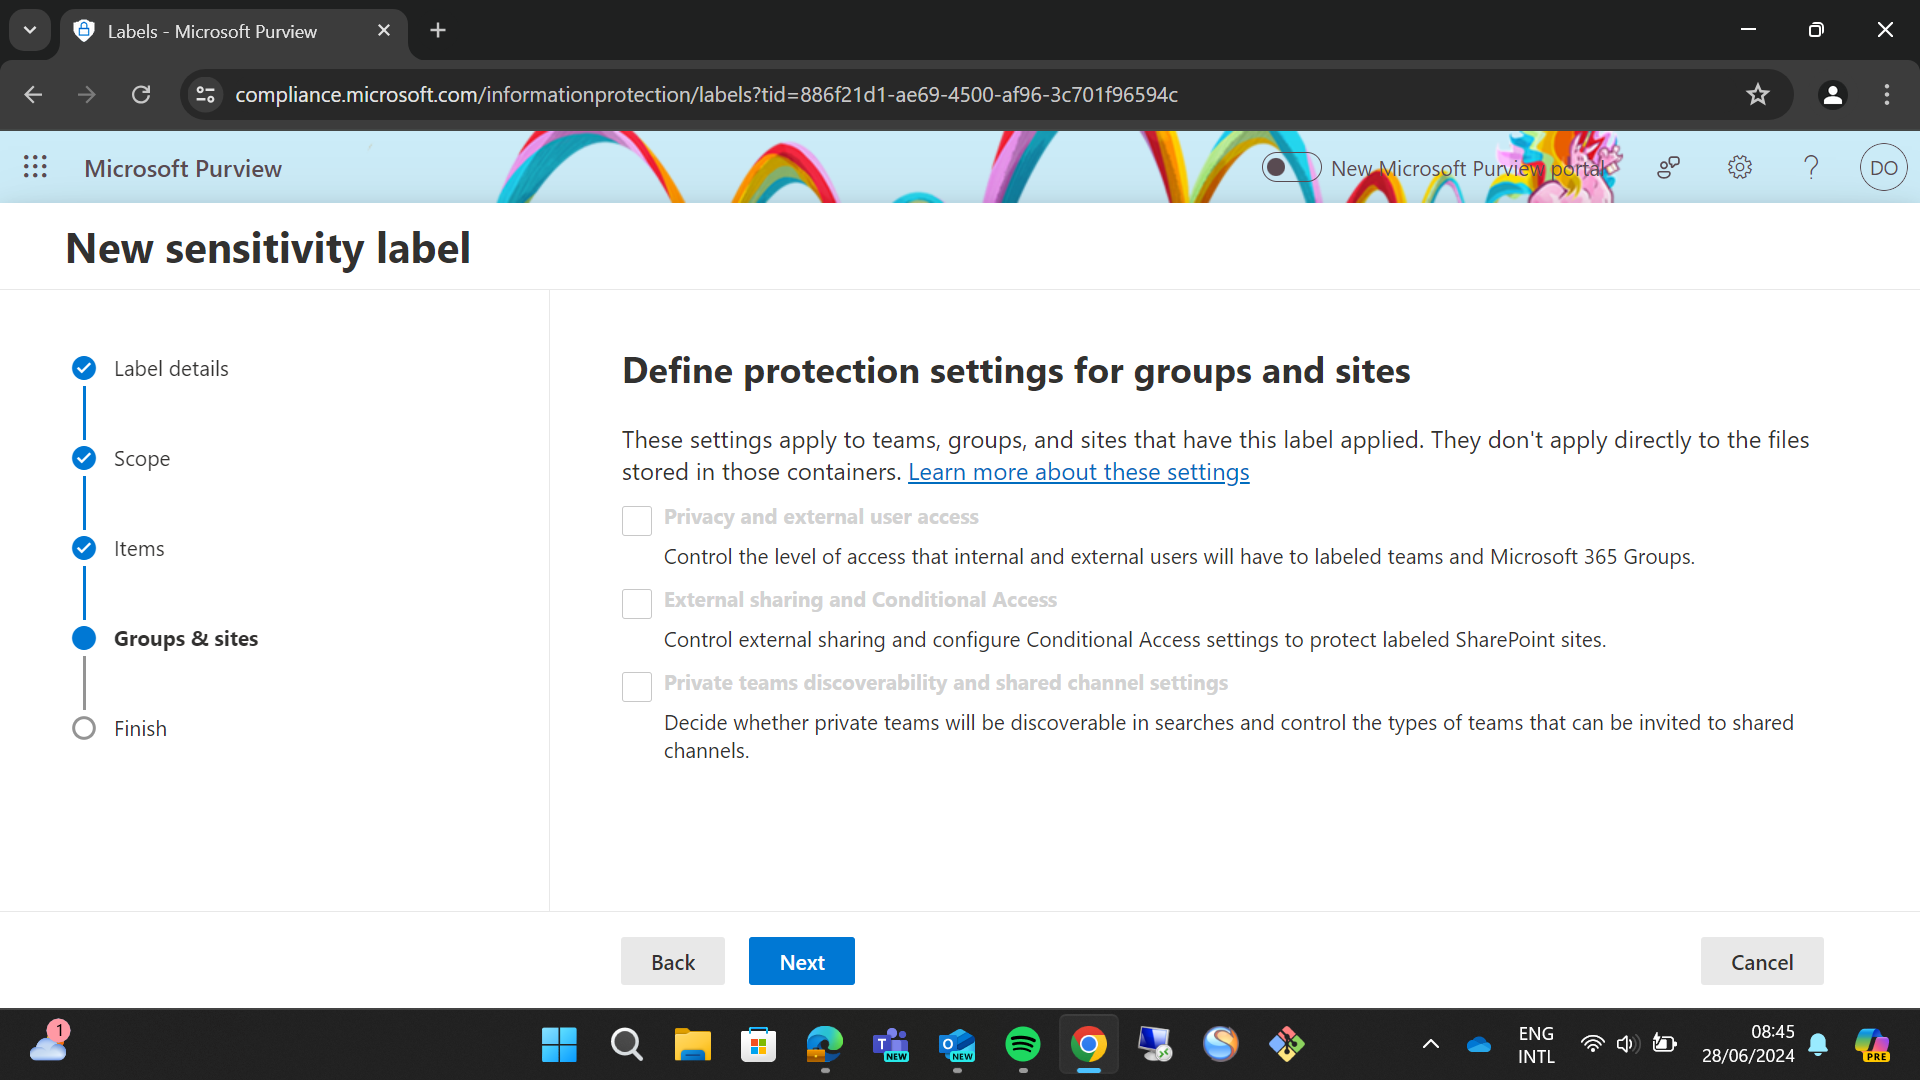This screenshot has width=1920, height=1080.
Task: Bookmark this page using the star icon
Action: [1758, 94]
